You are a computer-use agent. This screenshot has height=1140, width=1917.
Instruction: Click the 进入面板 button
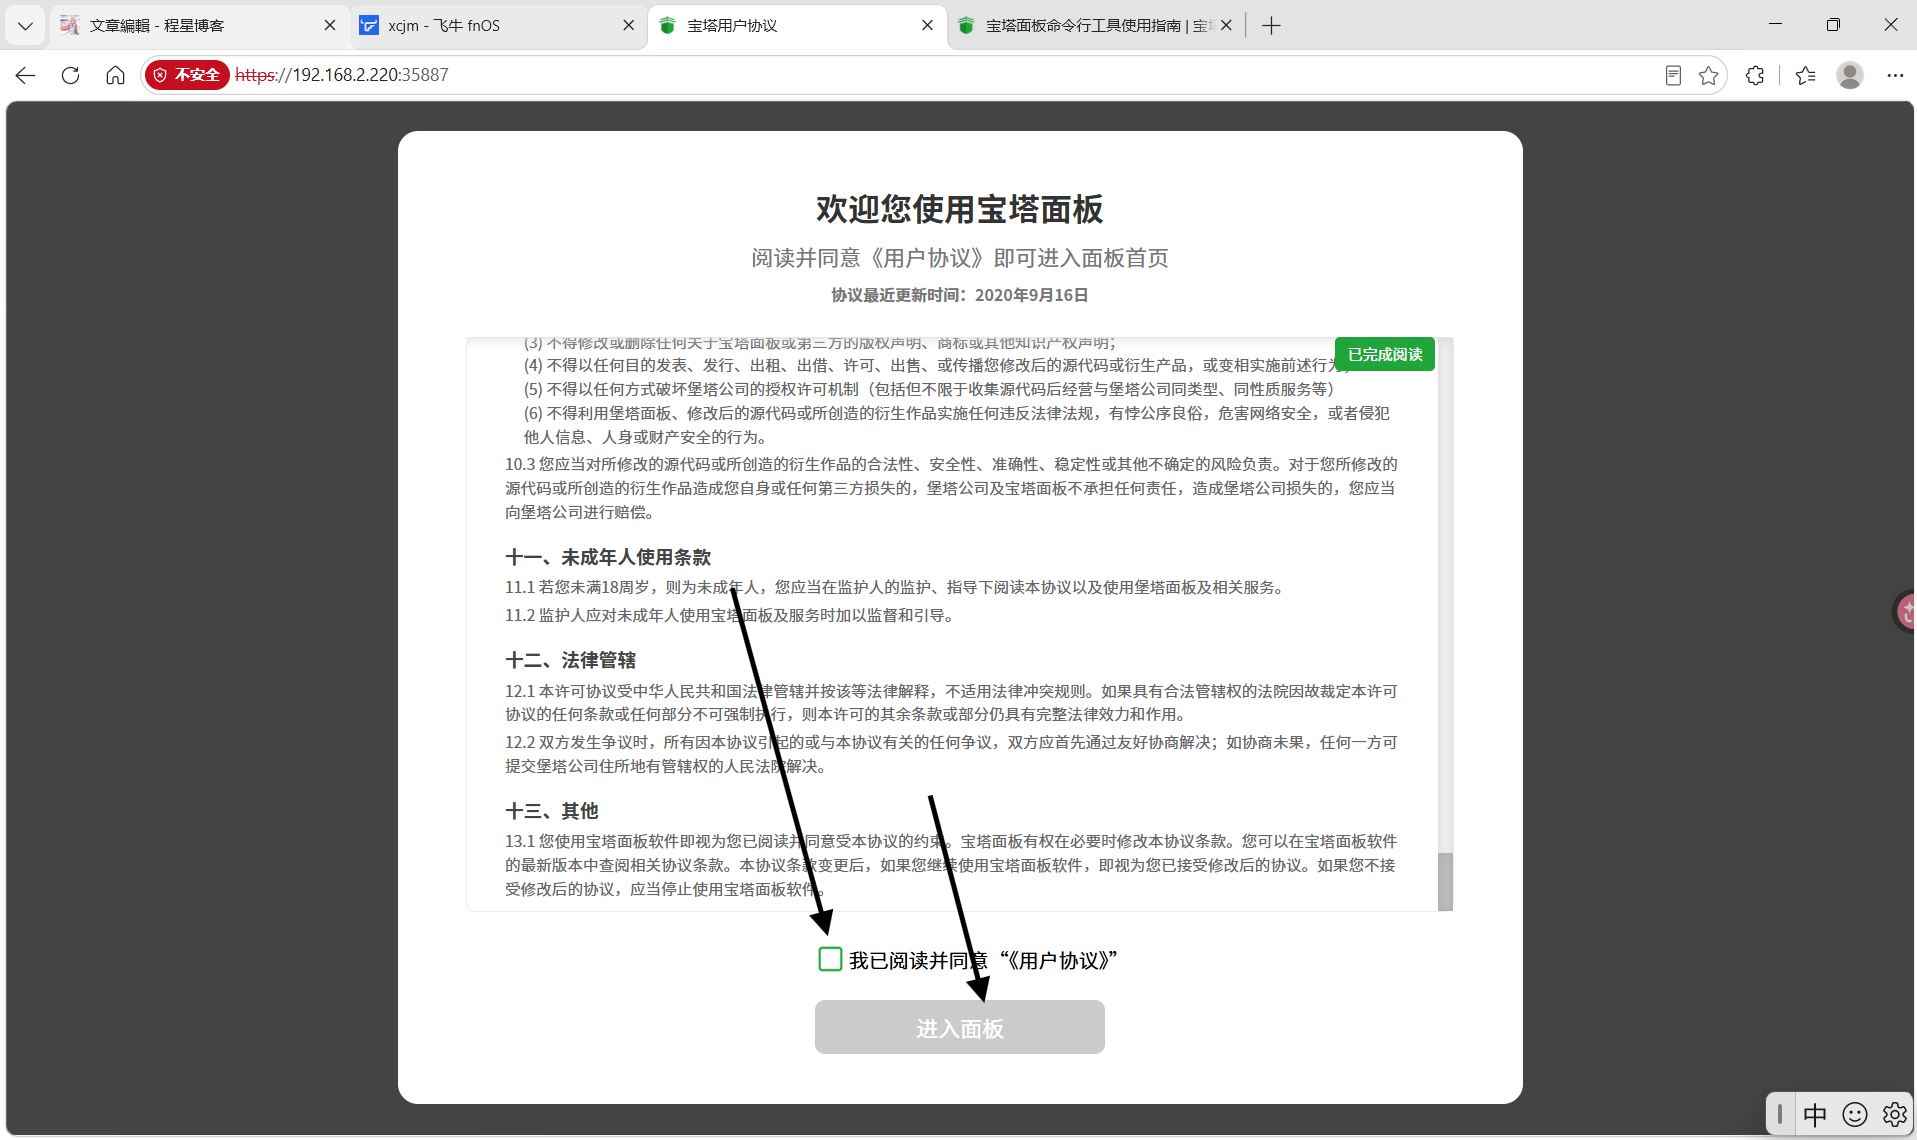coord(959,1027)
